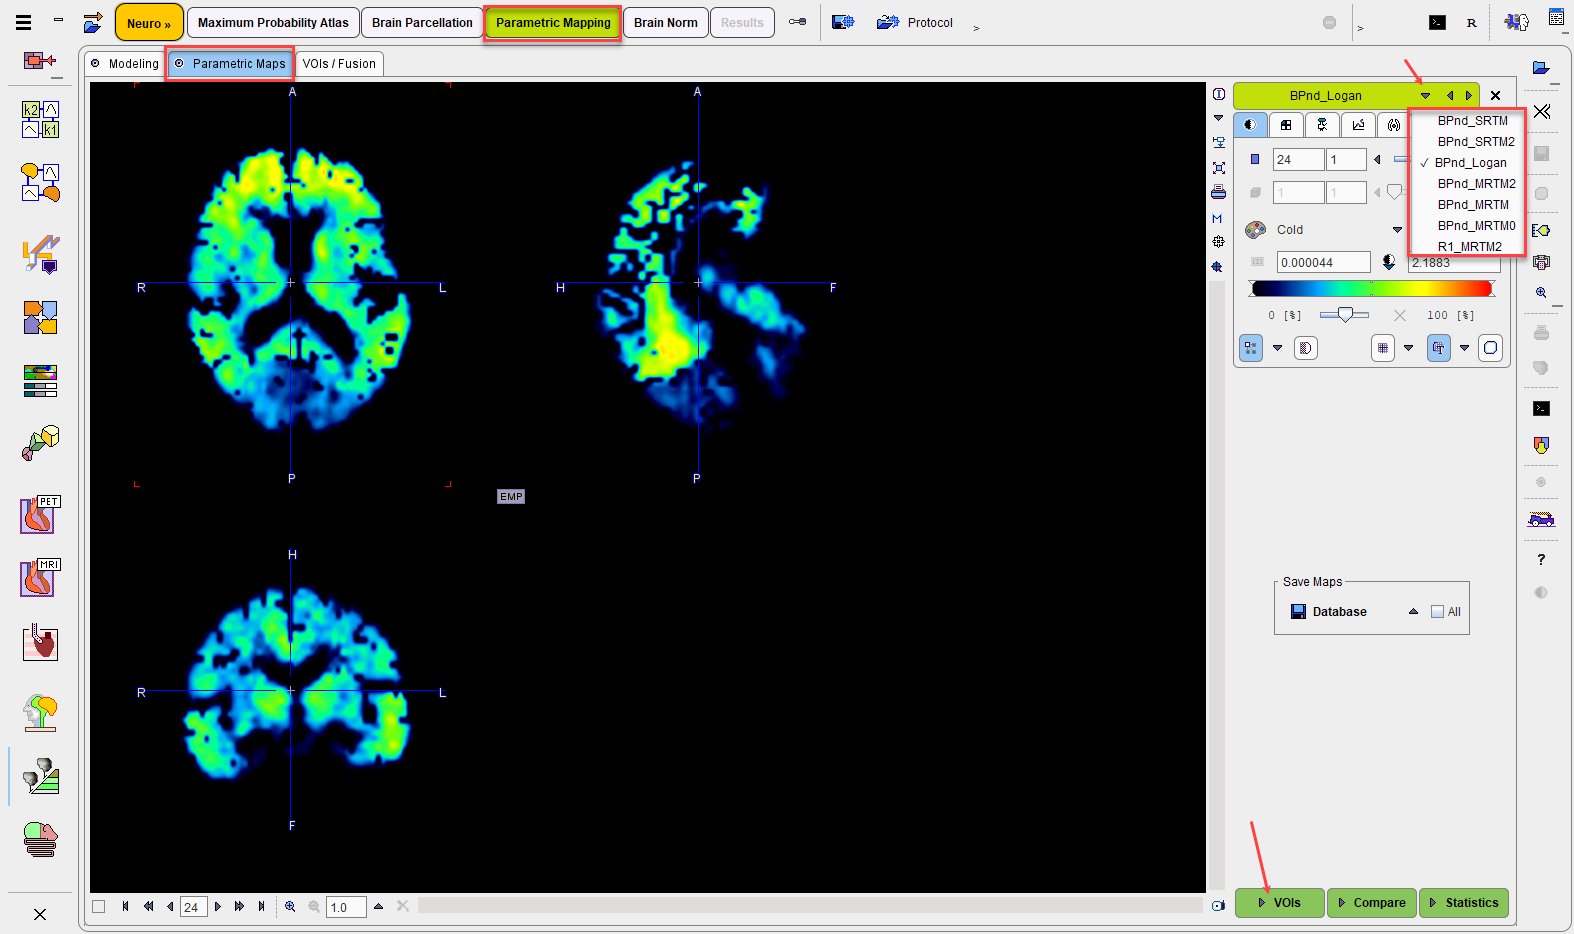Click the auto-scale contrast icon

point(1389,262)
